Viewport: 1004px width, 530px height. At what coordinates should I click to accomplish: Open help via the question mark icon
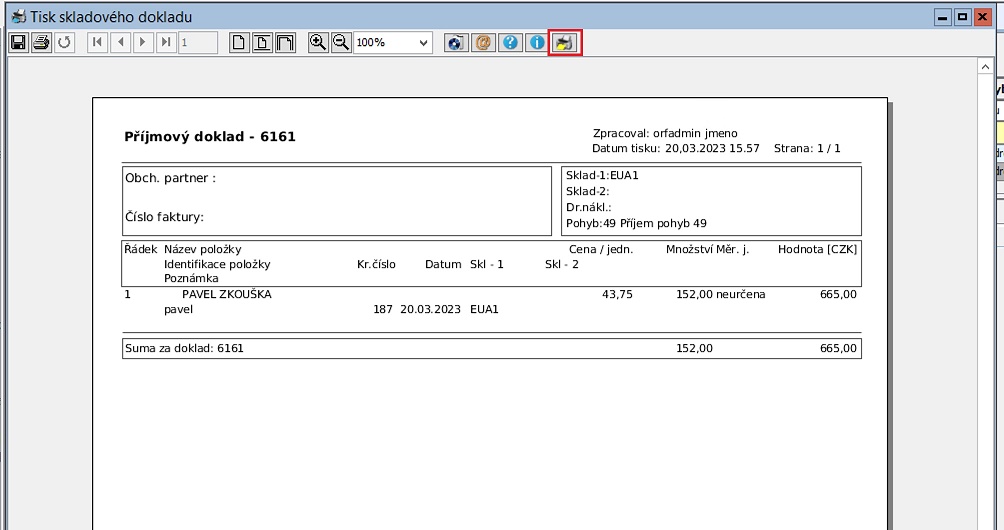click(x=510, y=43)
